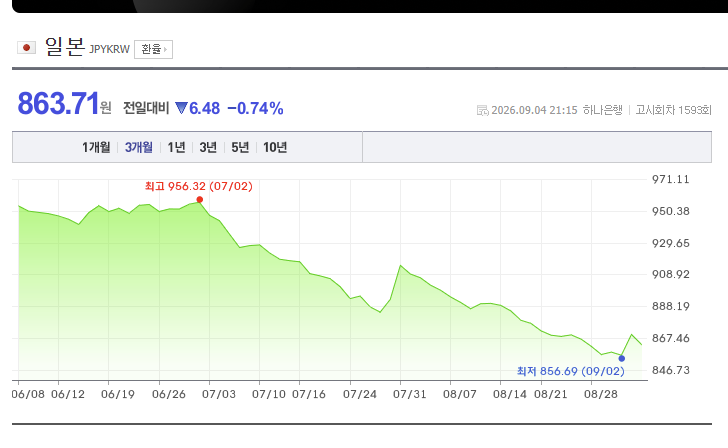Click the Japan flag icon

coord(26,48)
